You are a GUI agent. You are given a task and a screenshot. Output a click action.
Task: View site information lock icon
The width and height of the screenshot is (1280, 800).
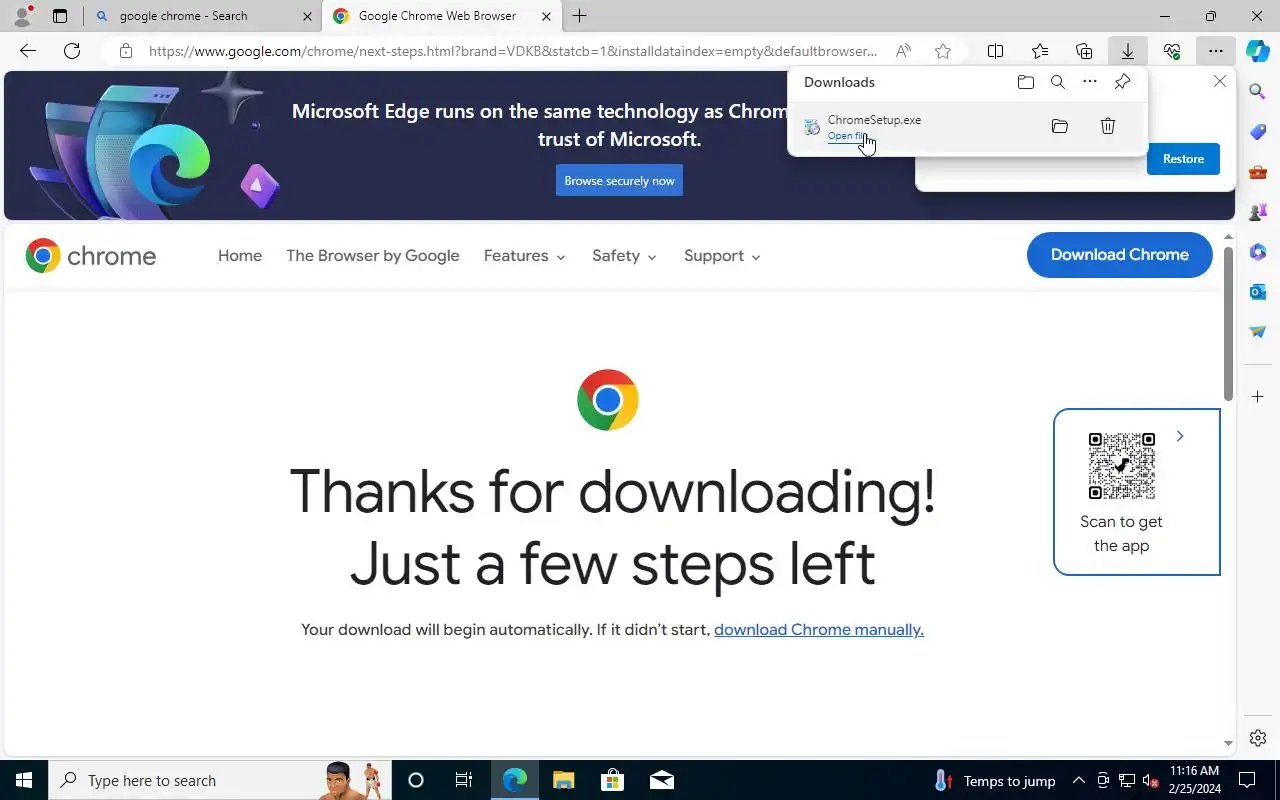(125, 51)
